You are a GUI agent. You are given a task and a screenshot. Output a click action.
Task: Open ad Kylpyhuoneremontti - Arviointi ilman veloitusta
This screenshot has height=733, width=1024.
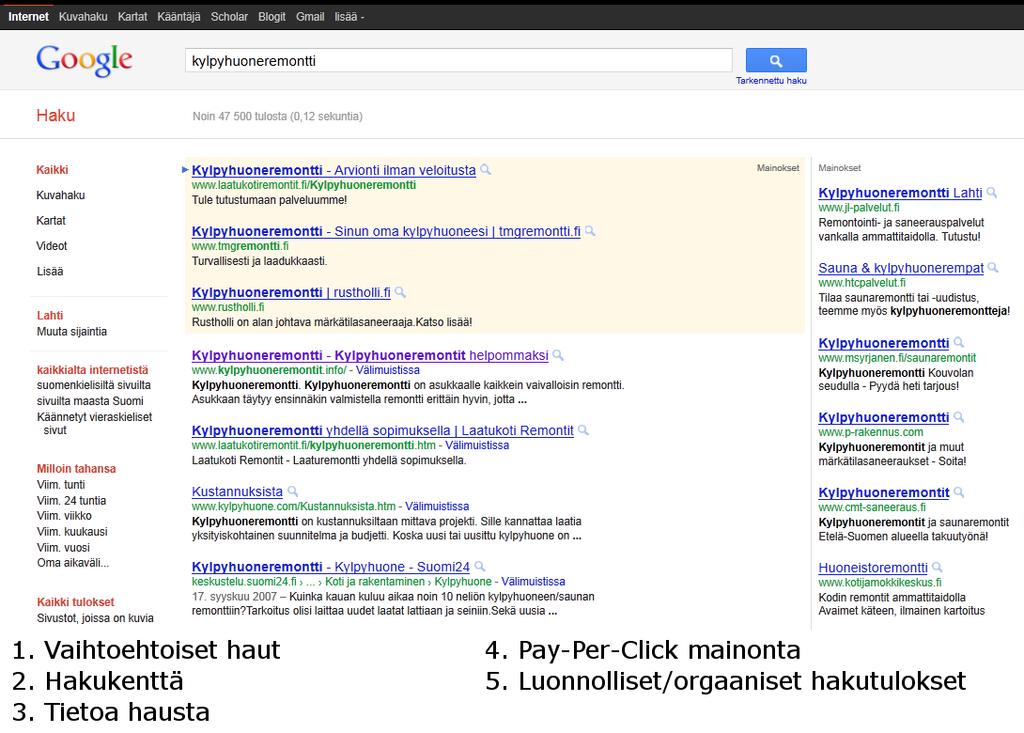click(334, 171)
